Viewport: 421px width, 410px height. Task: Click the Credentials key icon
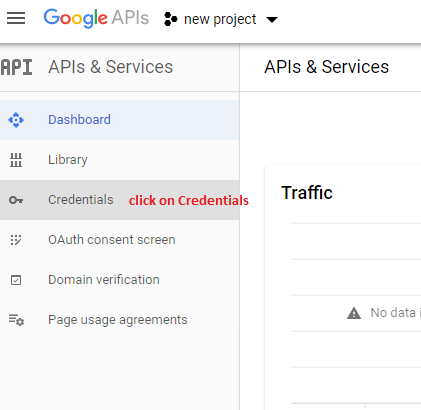16,200
